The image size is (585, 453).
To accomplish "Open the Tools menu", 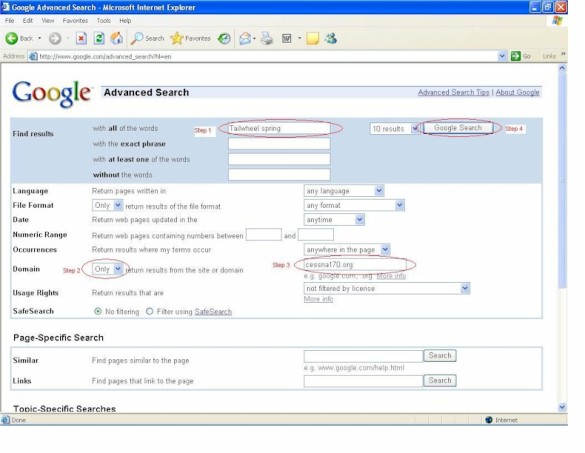I will click(x=103, y=21).
